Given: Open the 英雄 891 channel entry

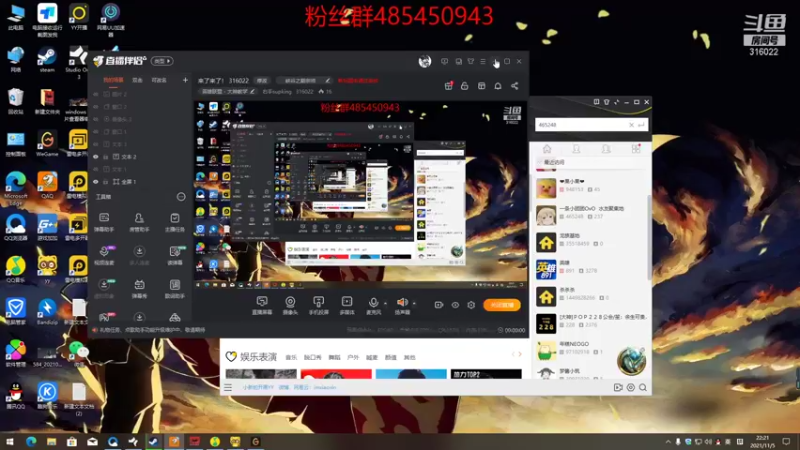Looking at the screenshot, I should [592, 269].
